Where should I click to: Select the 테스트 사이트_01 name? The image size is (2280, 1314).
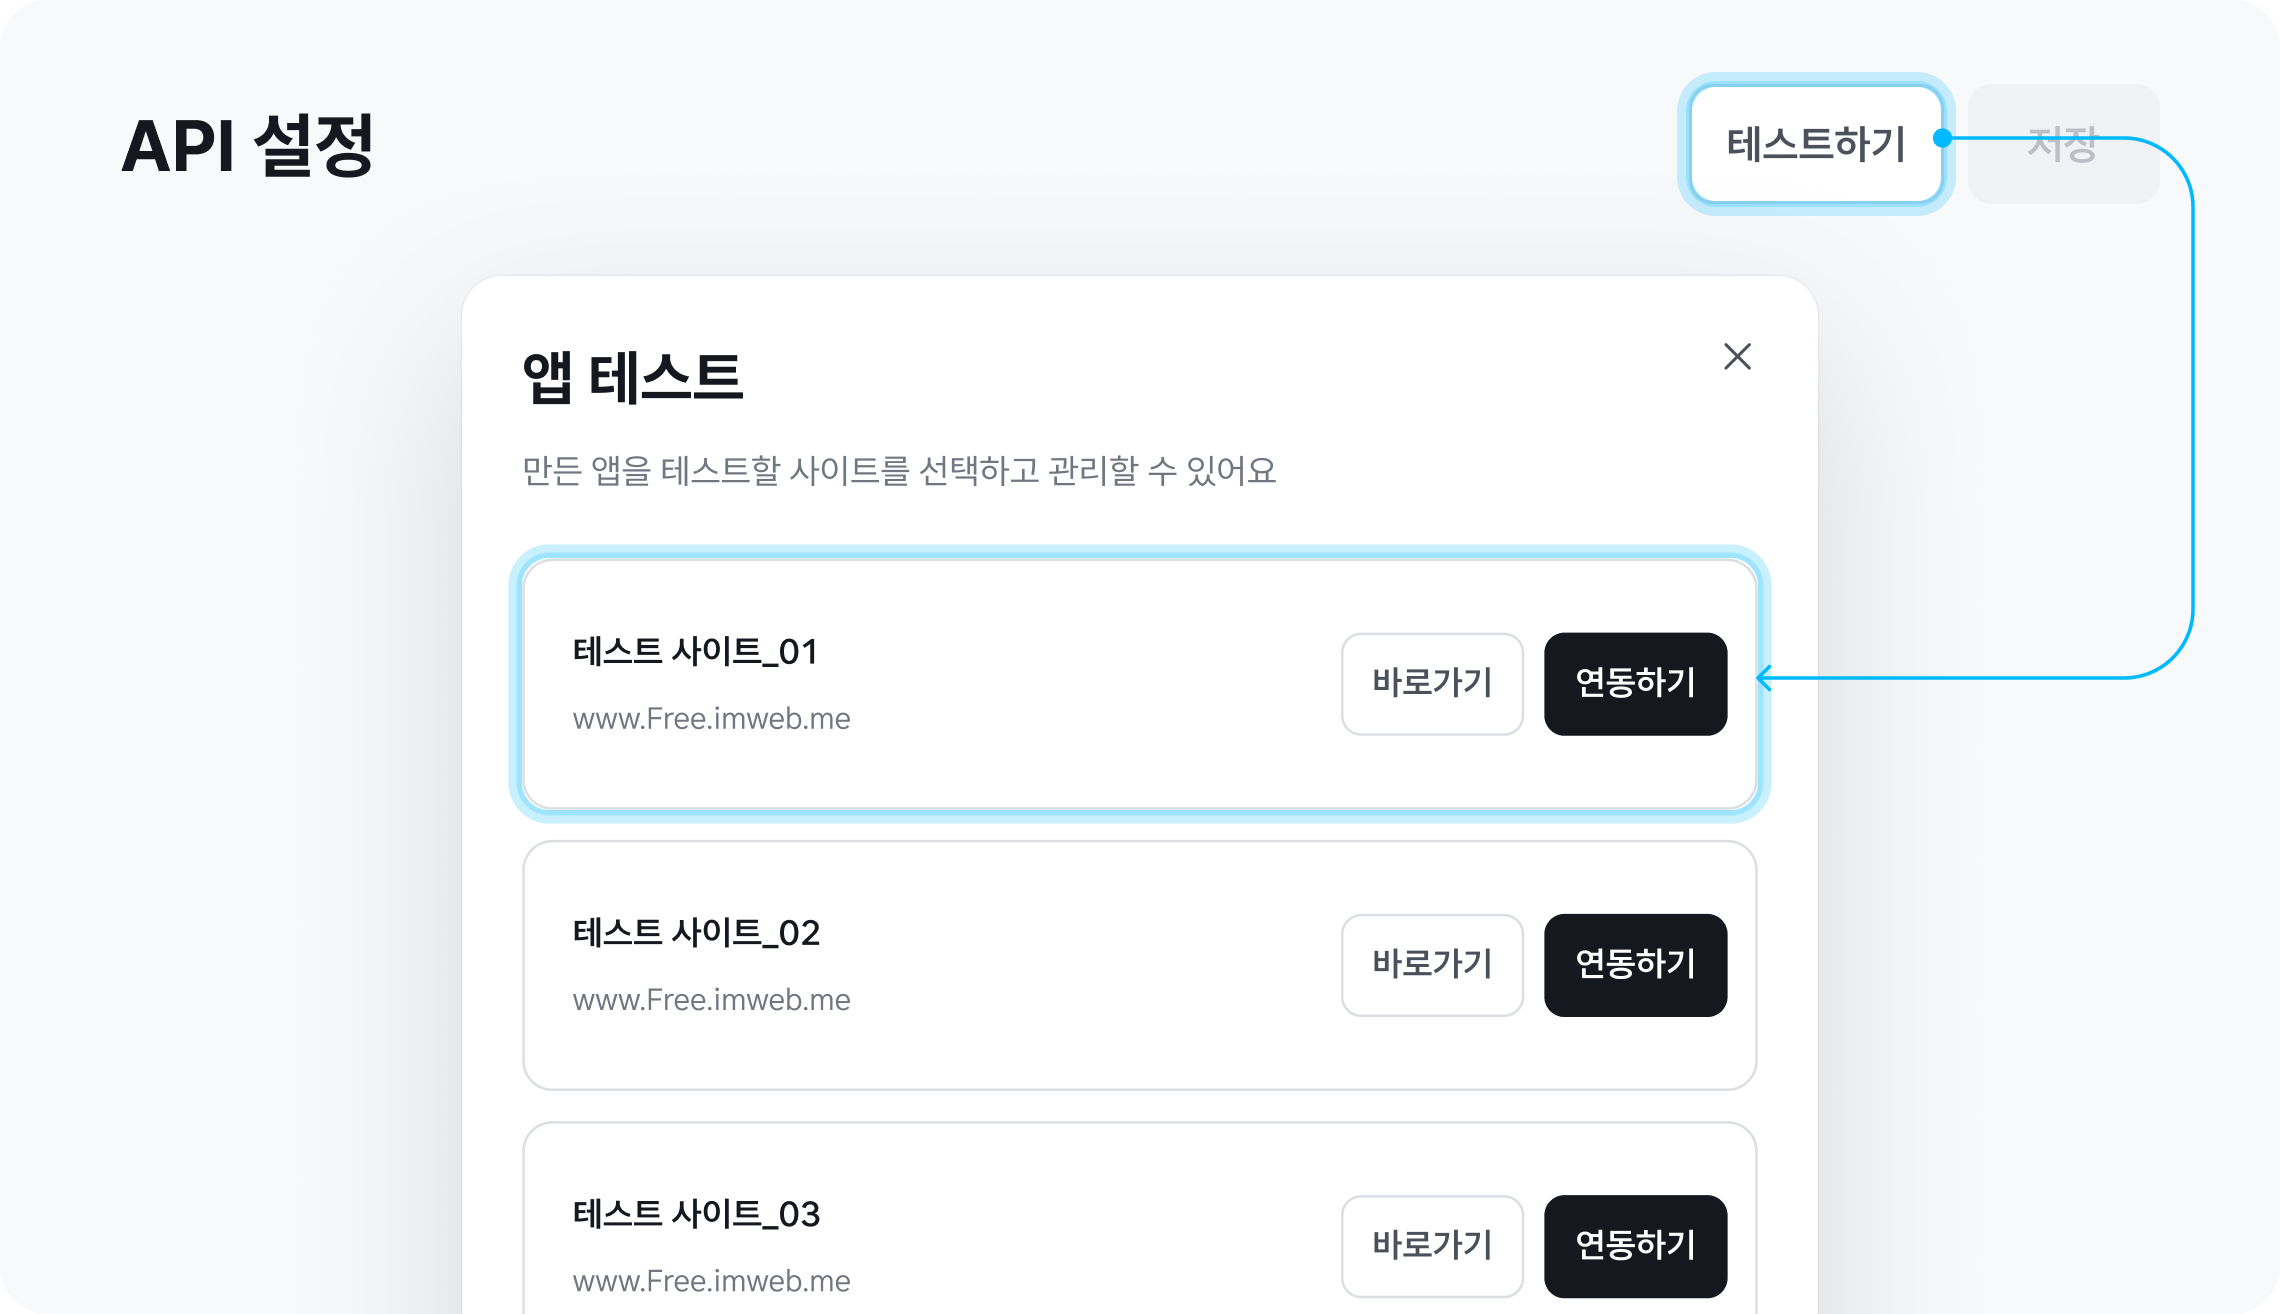696,652
